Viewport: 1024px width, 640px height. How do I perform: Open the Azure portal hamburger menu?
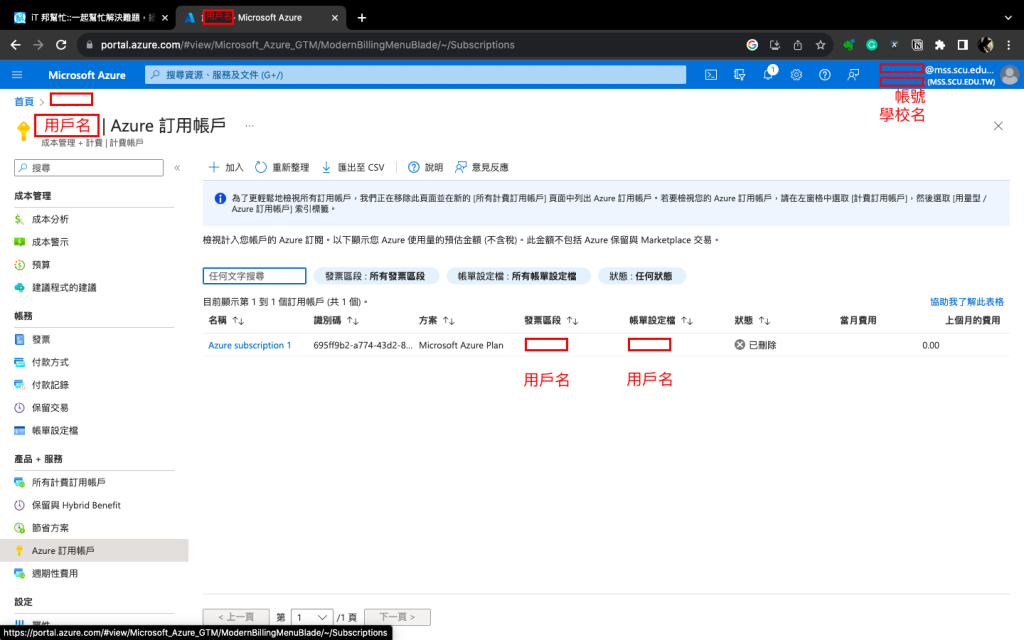click(x=18, y=75)
